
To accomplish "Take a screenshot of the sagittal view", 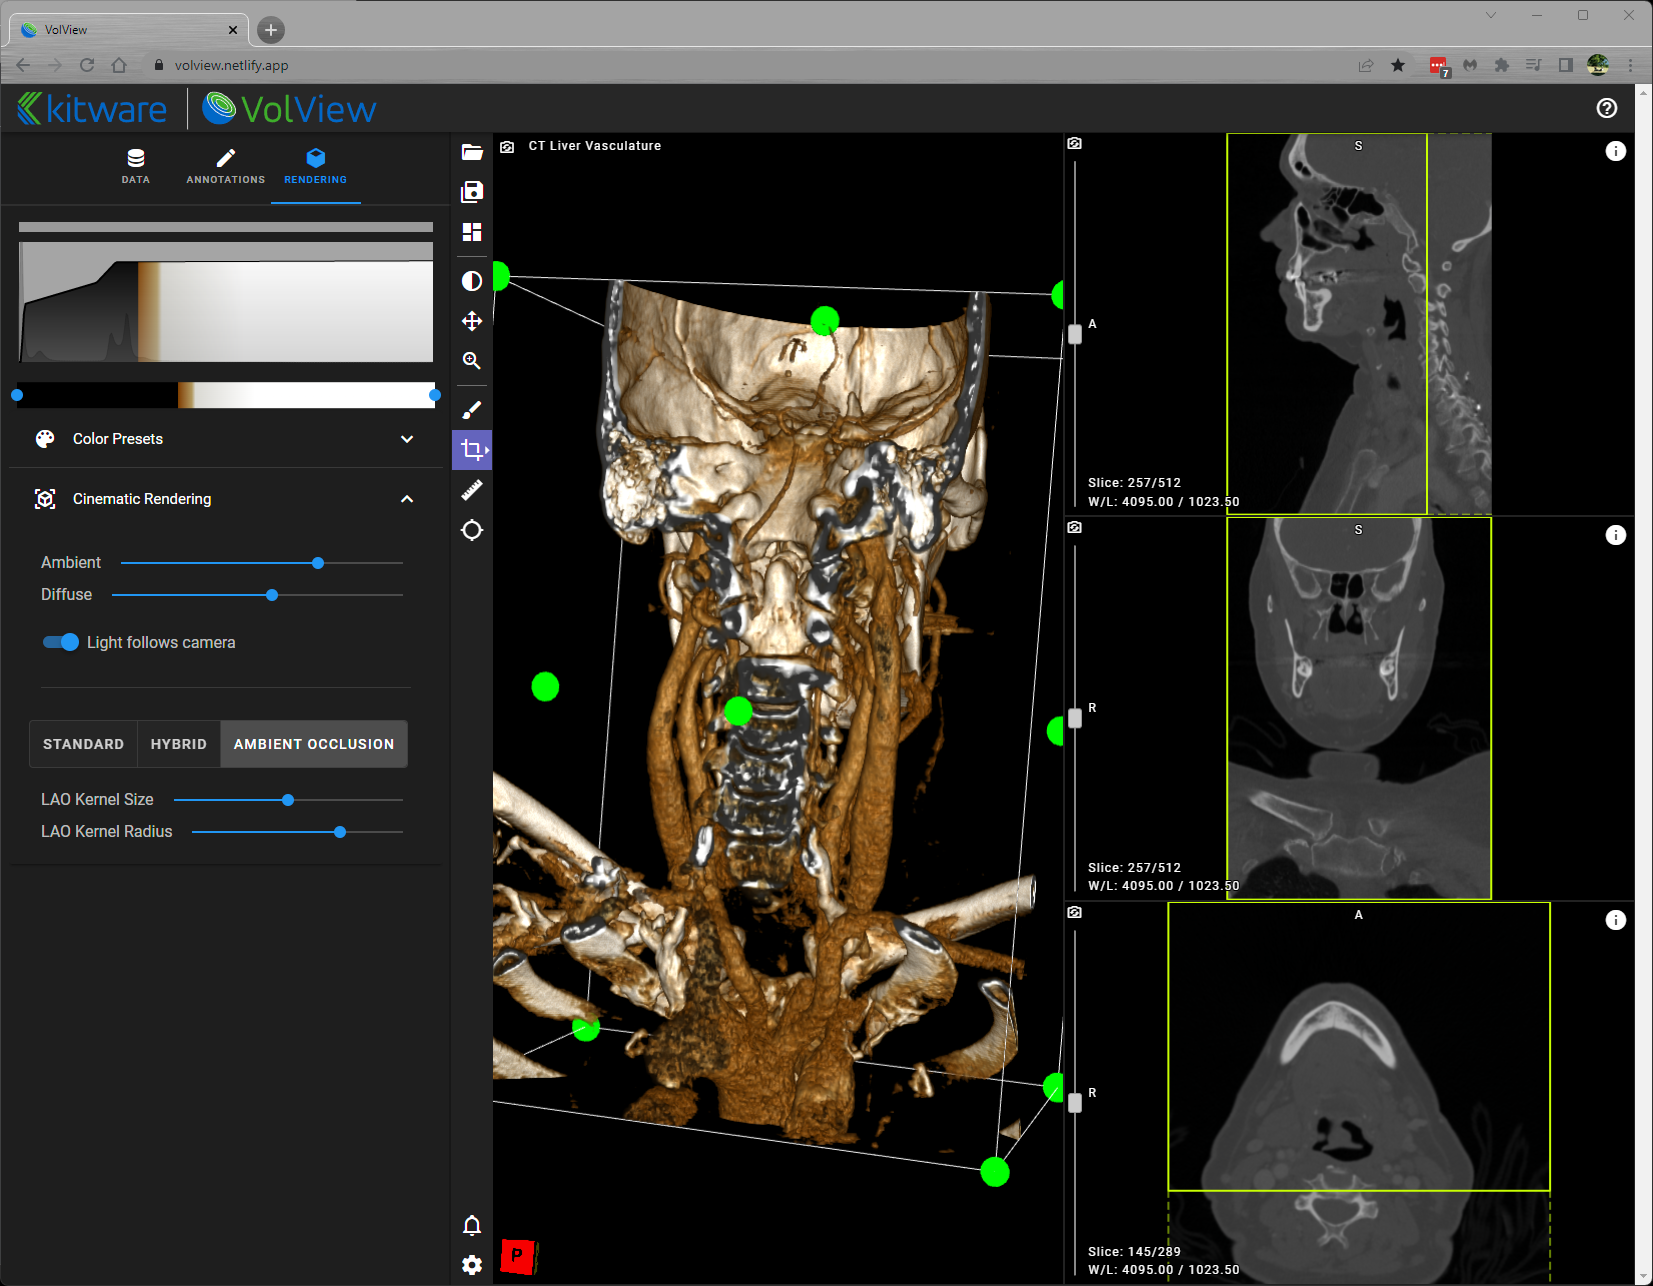I will [1074, 143].
